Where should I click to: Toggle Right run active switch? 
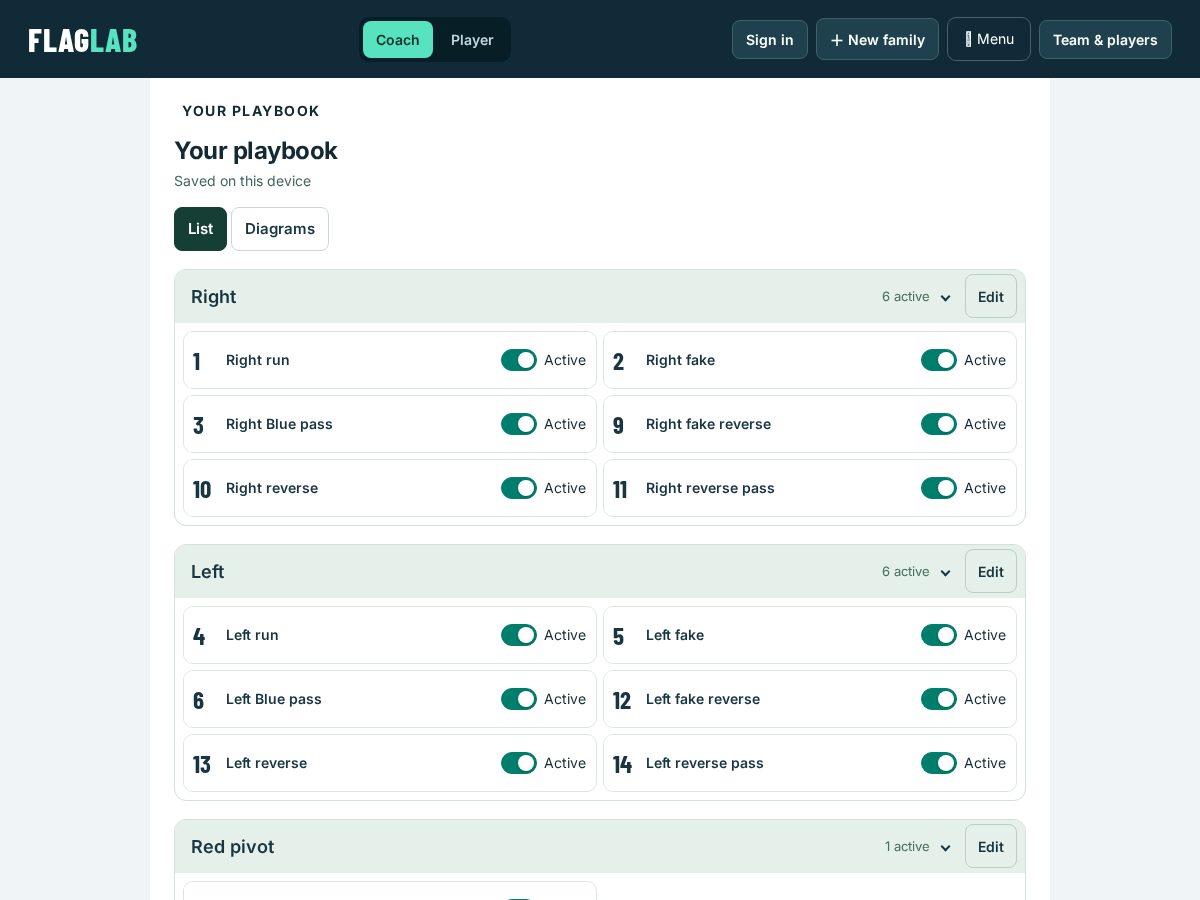click(519, 360)
